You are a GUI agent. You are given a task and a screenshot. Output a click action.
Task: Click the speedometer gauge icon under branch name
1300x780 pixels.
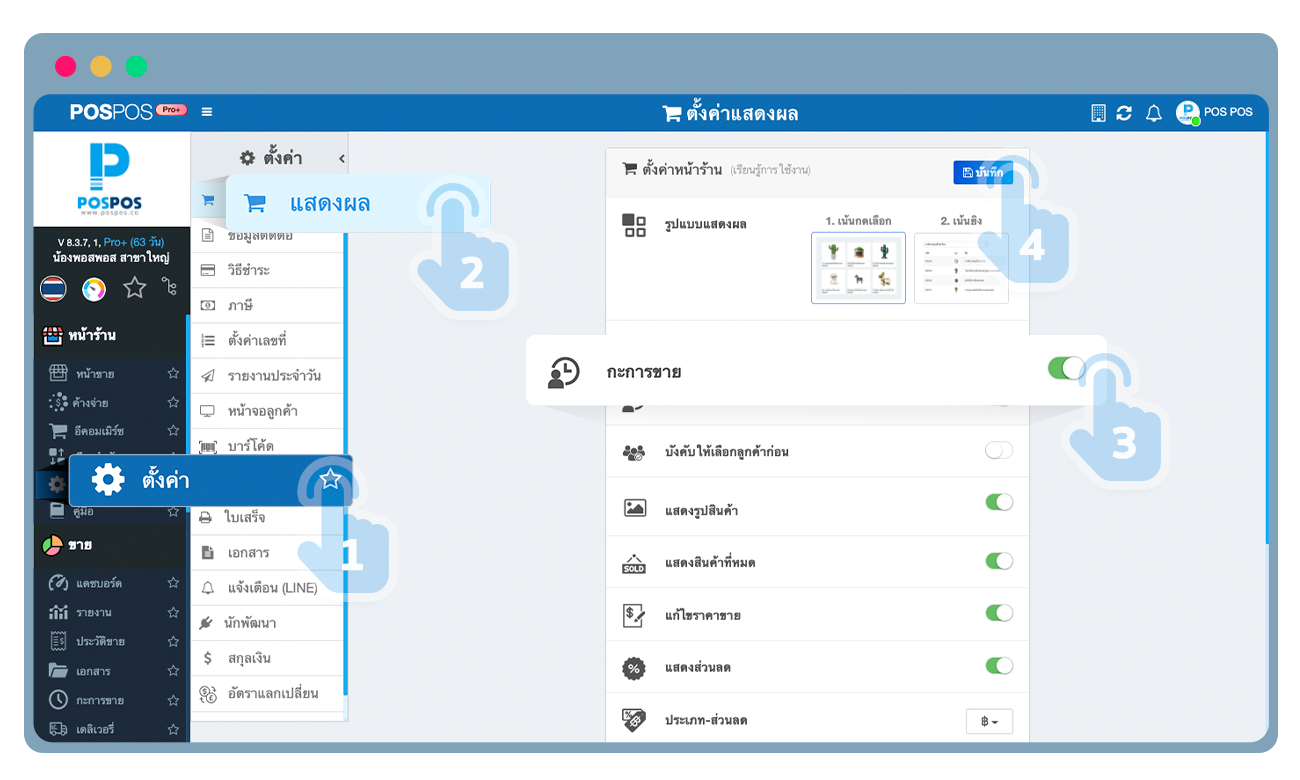[94, 289]
